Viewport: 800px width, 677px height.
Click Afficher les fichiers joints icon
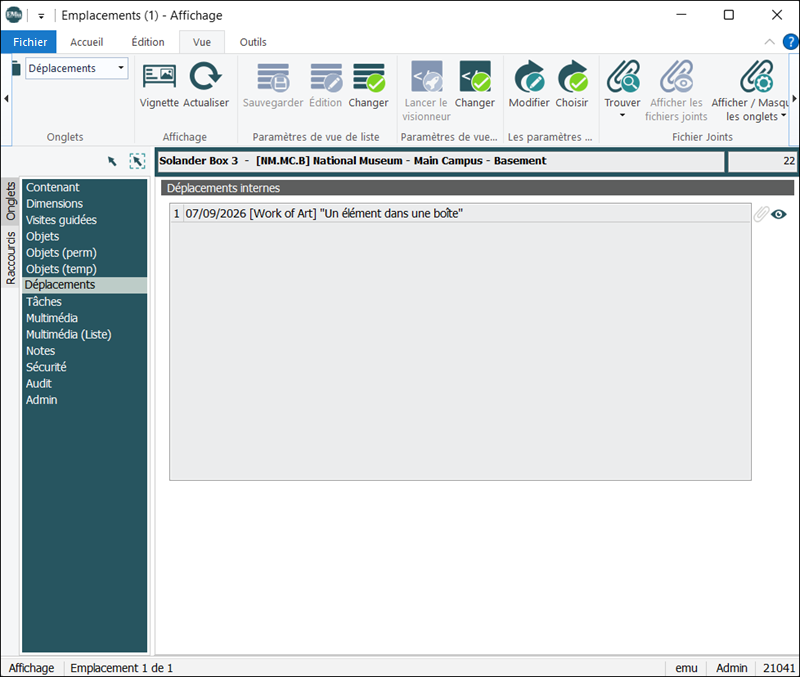click(x=676, y=77)
